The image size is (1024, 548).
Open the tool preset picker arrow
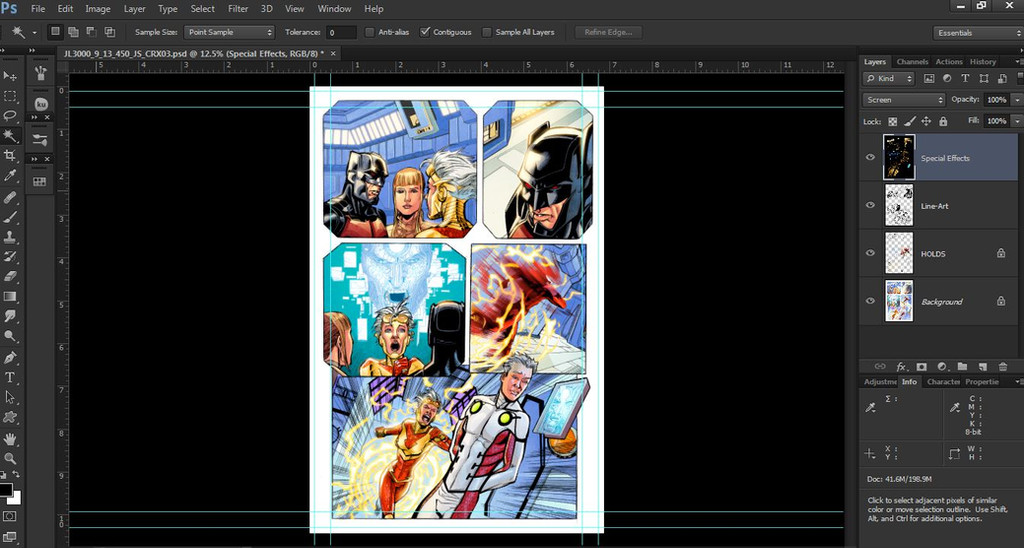click(x=34, y=32)
